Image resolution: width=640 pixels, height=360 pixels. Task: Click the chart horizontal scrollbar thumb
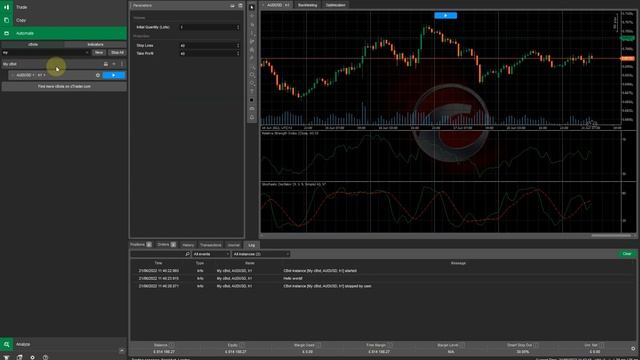click(x=611, y=236)
